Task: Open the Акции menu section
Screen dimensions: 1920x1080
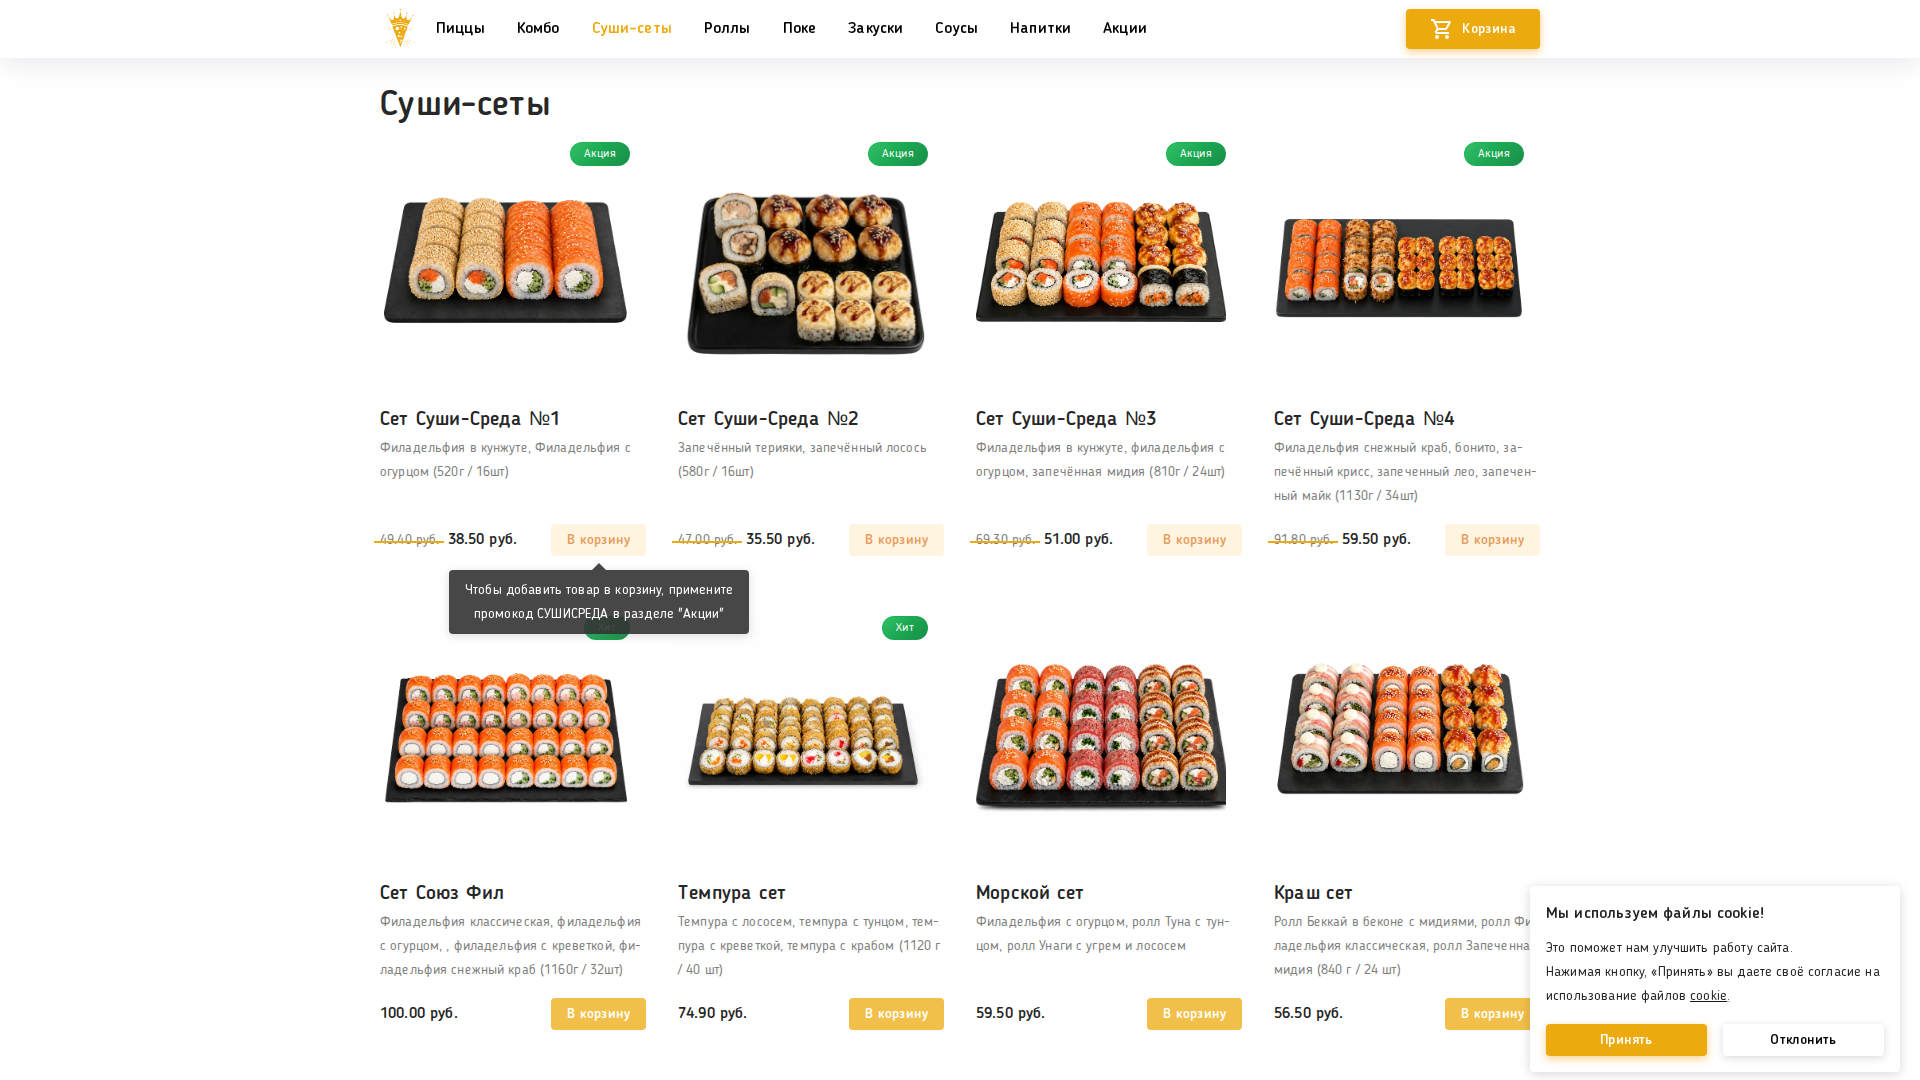Action: tap(1125, 28)
